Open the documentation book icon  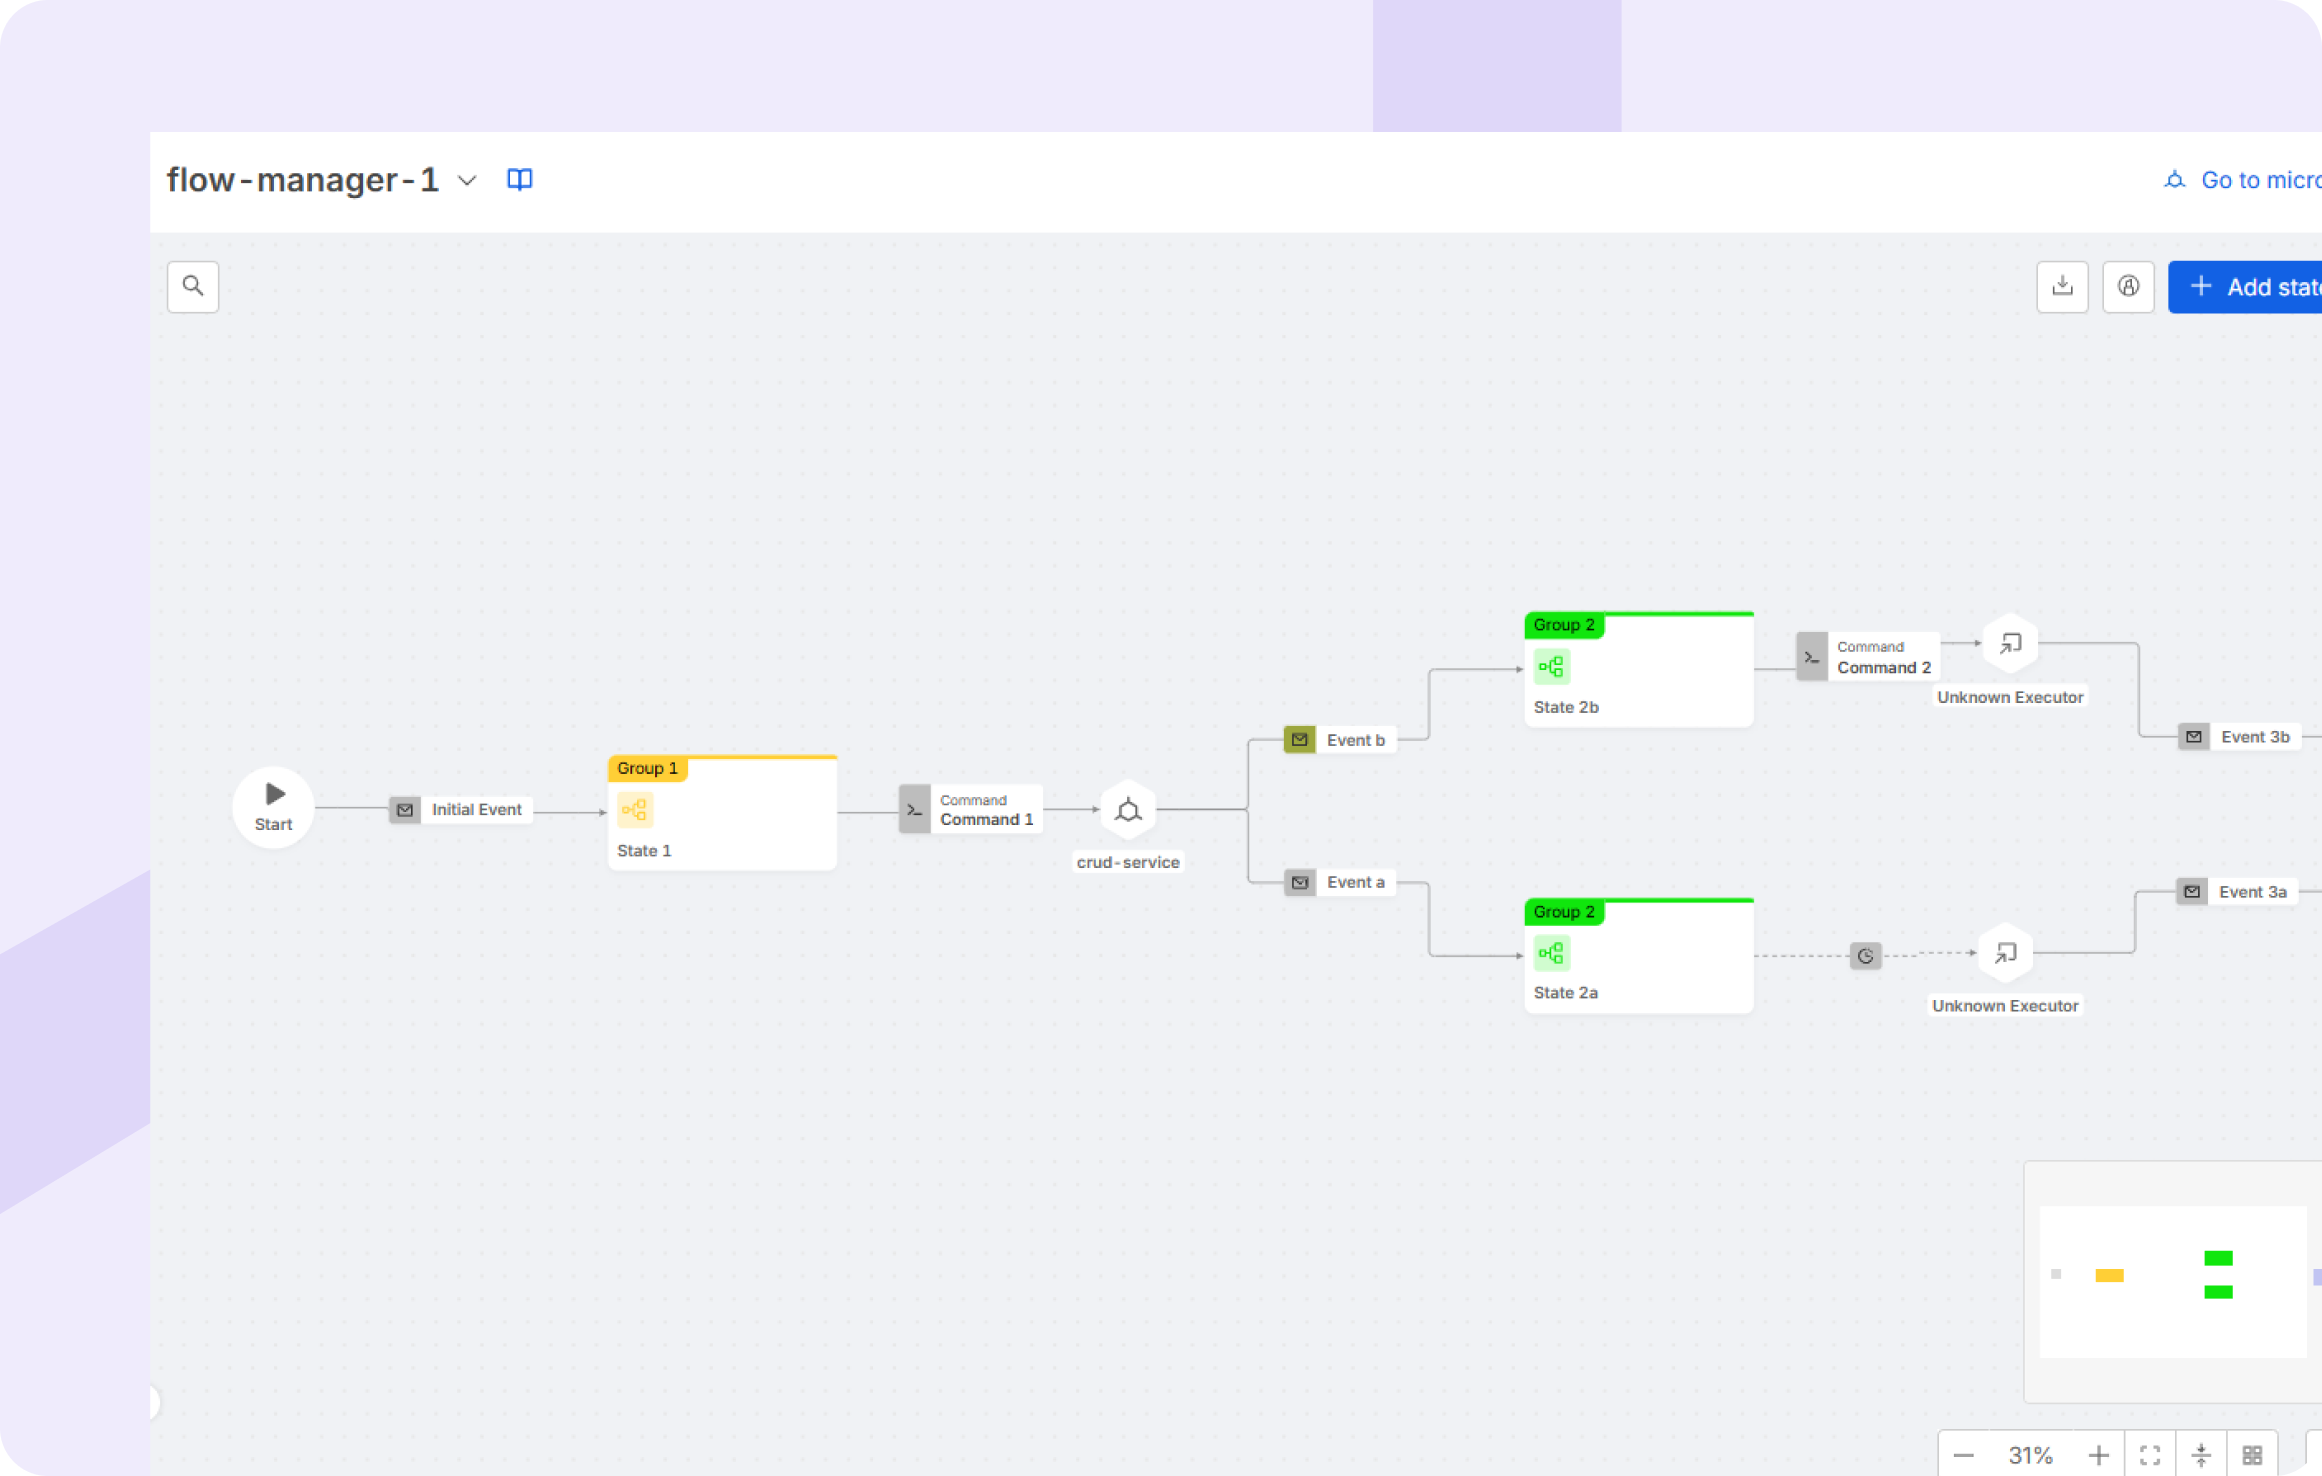point(520,179)
